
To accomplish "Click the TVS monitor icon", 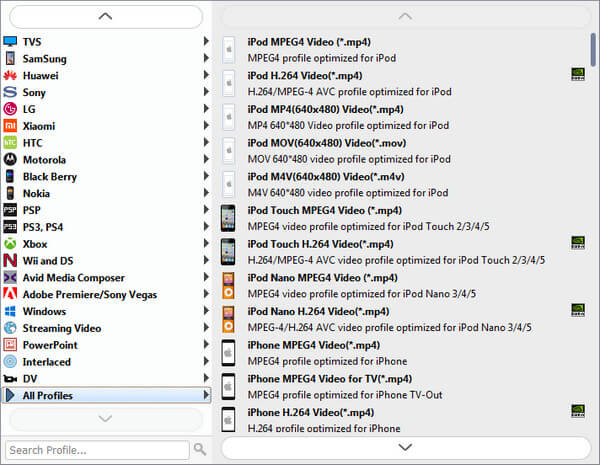I will tap(10, 41).
